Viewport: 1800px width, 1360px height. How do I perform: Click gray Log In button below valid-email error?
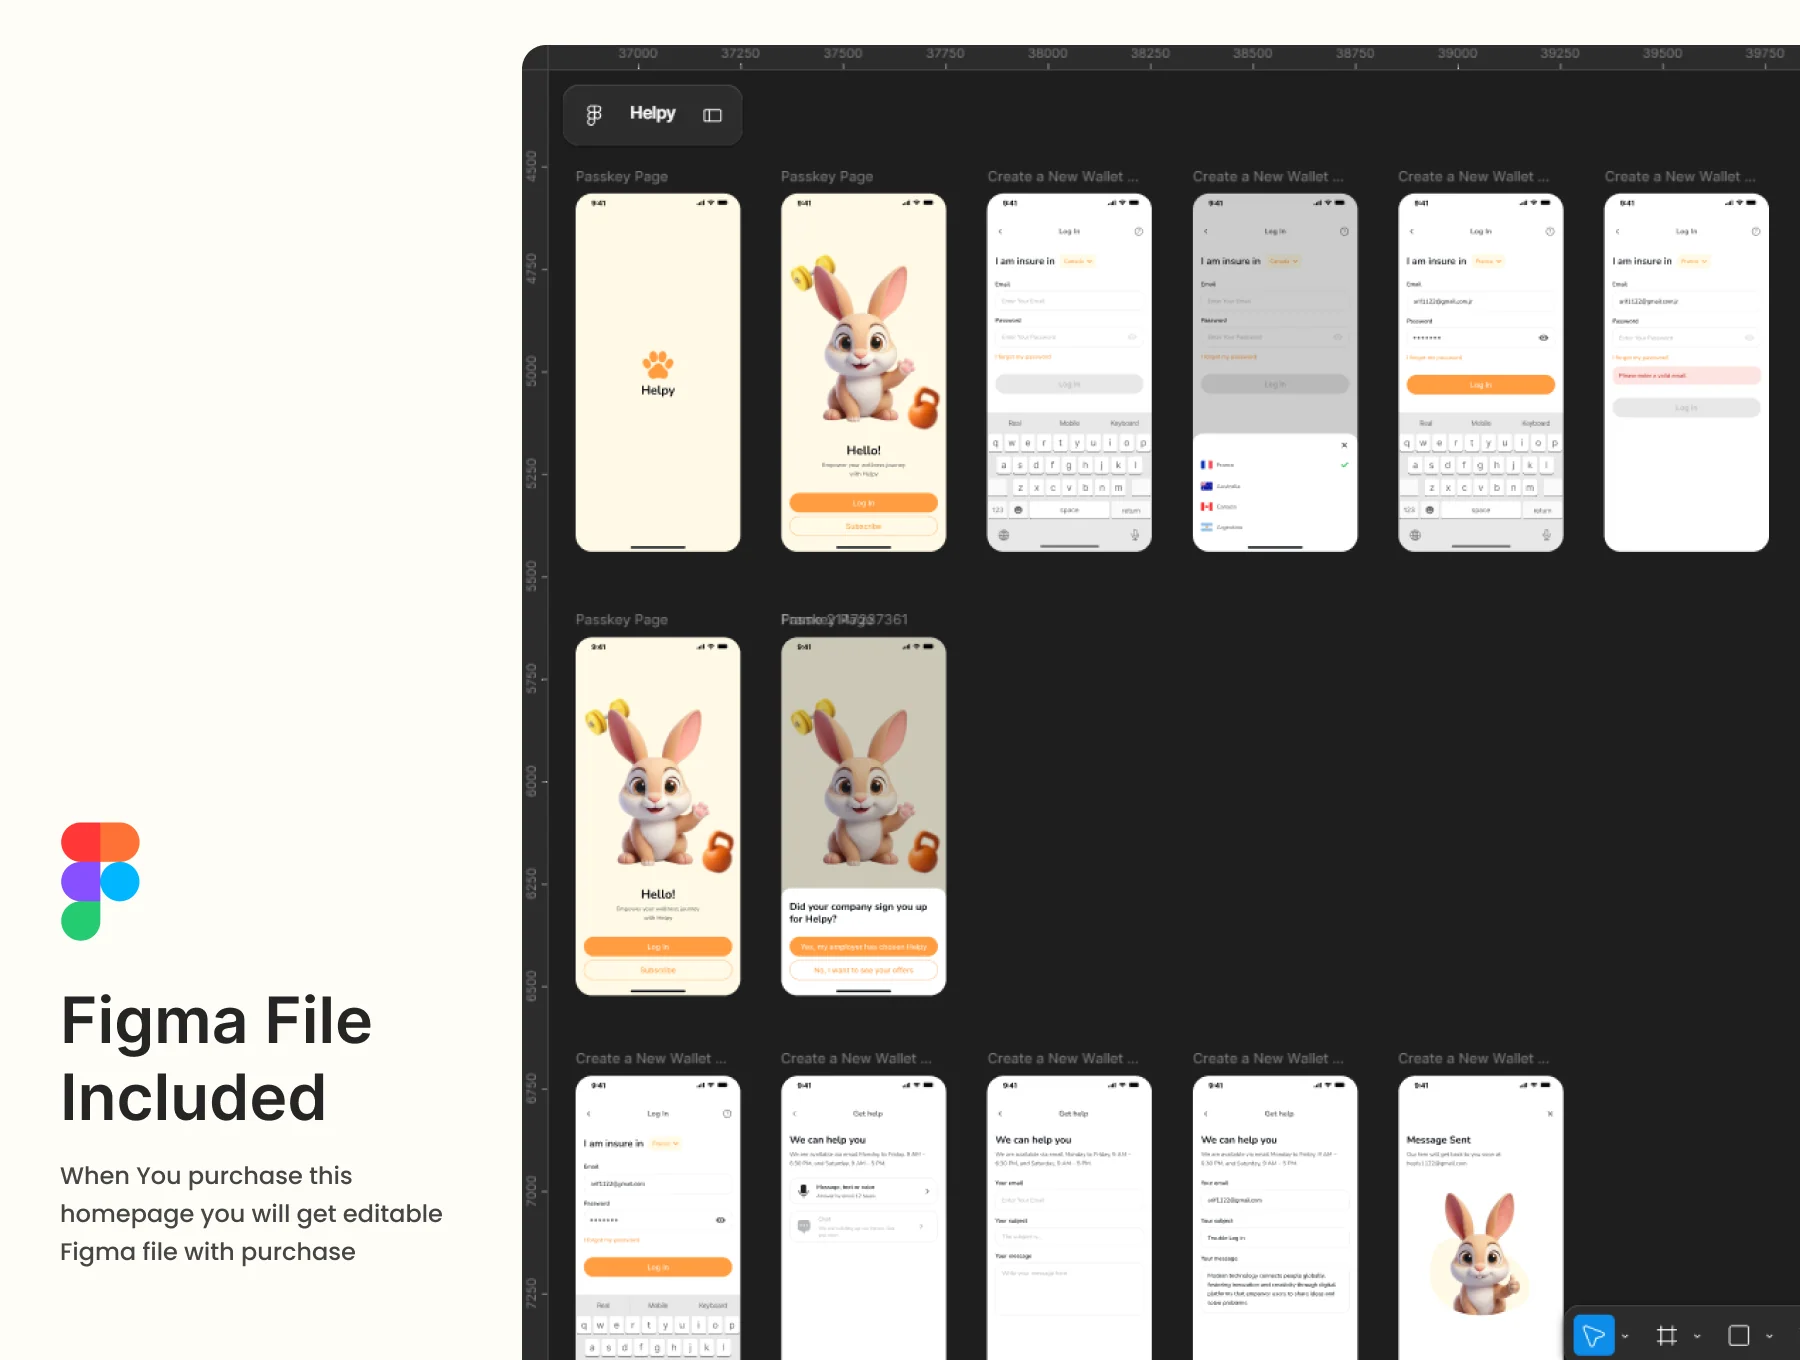[1686, 408]
